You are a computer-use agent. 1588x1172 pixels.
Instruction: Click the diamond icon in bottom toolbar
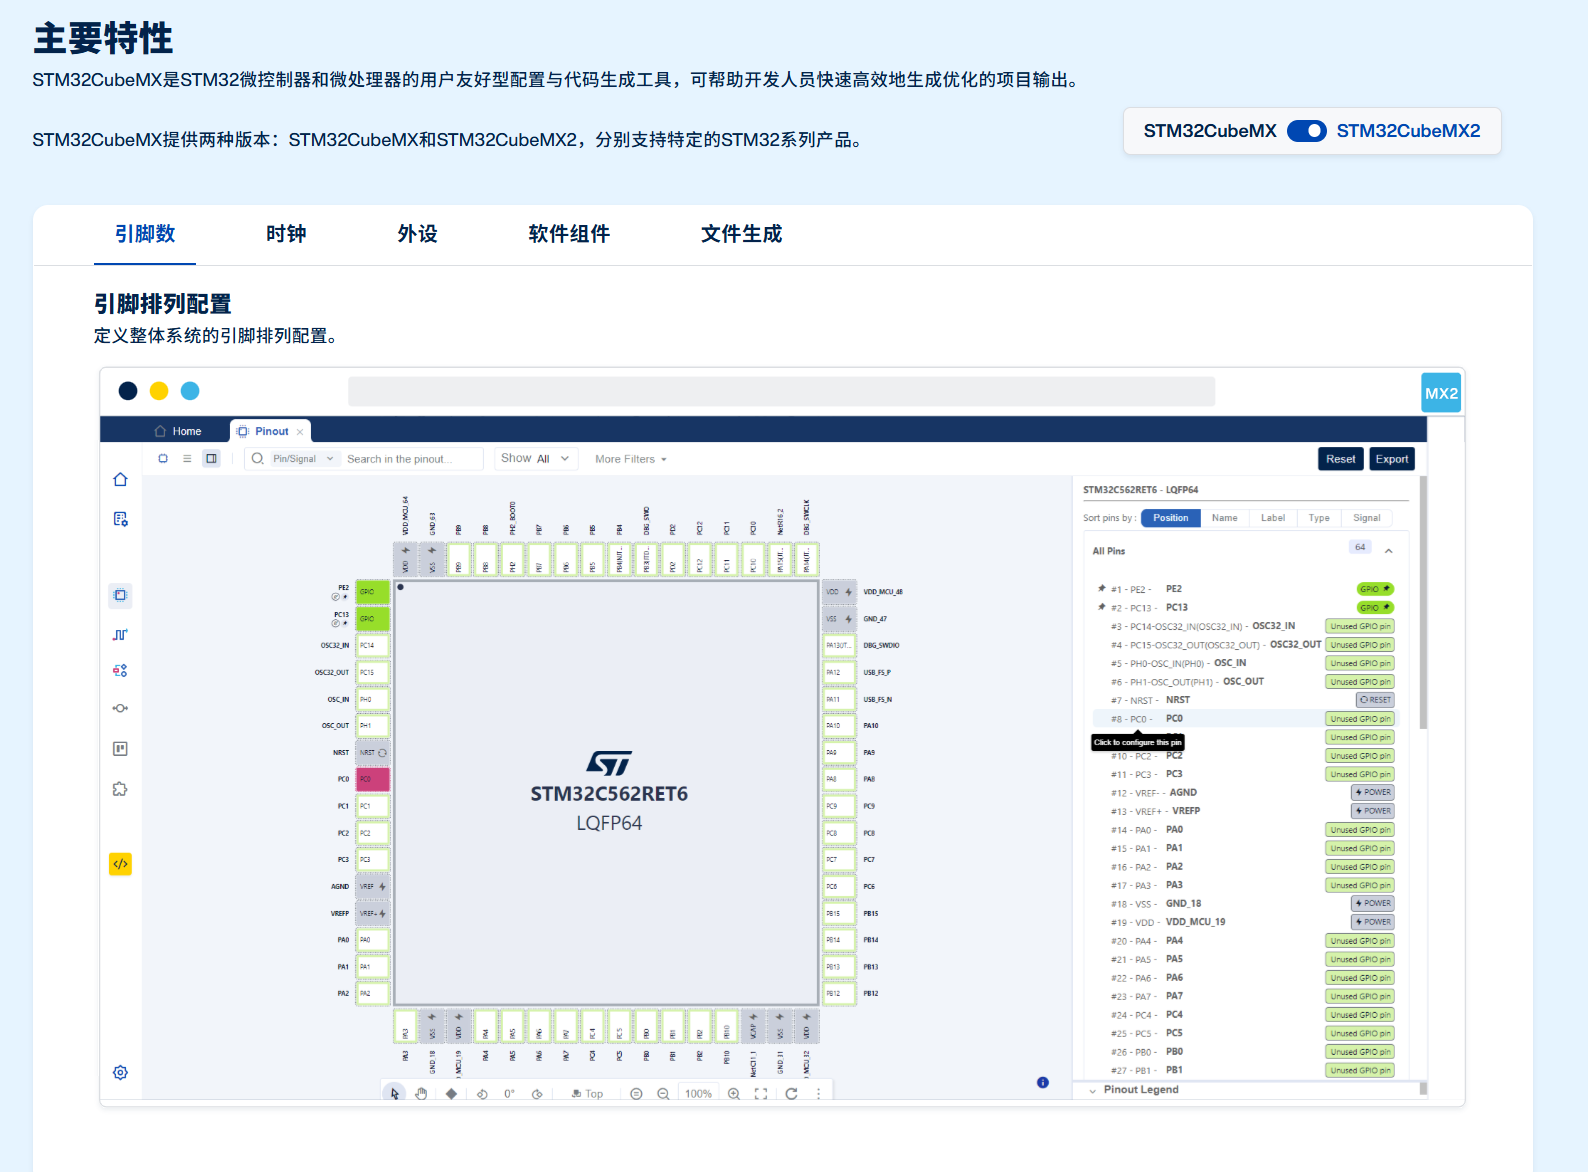pos(451,1094)
